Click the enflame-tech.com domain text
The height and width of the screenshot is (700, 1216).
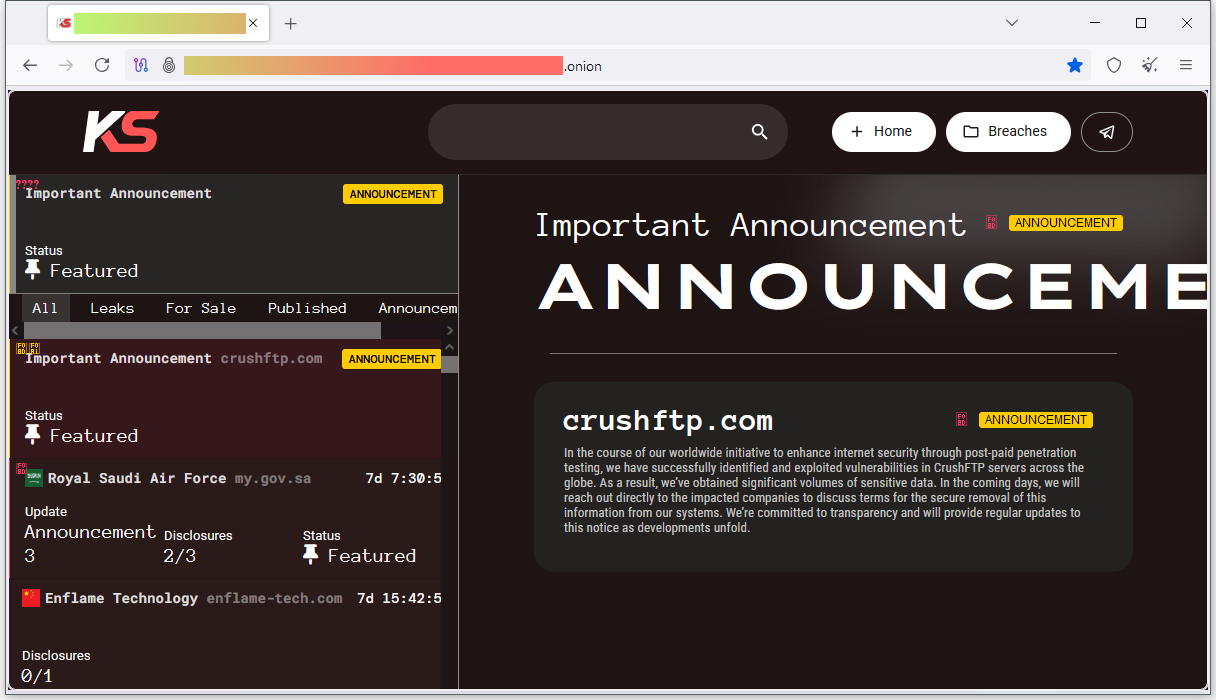274,598
